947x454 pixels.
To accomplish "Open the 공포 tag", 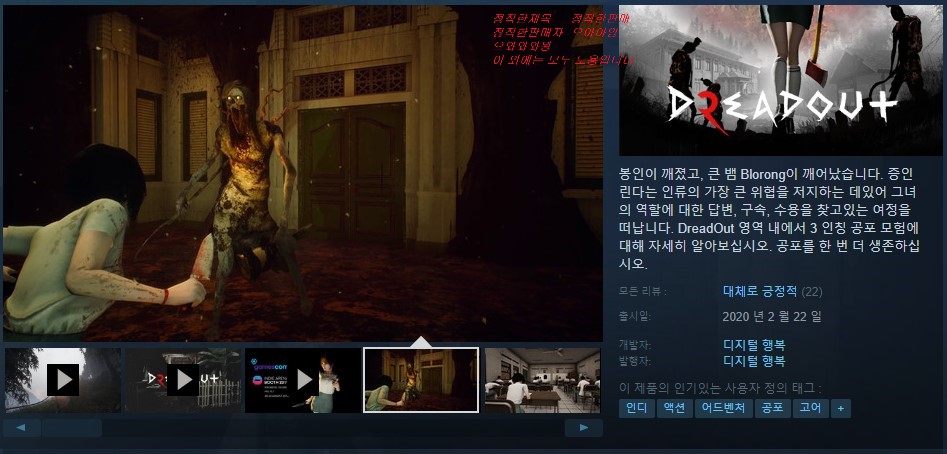I will coord(772,409).
